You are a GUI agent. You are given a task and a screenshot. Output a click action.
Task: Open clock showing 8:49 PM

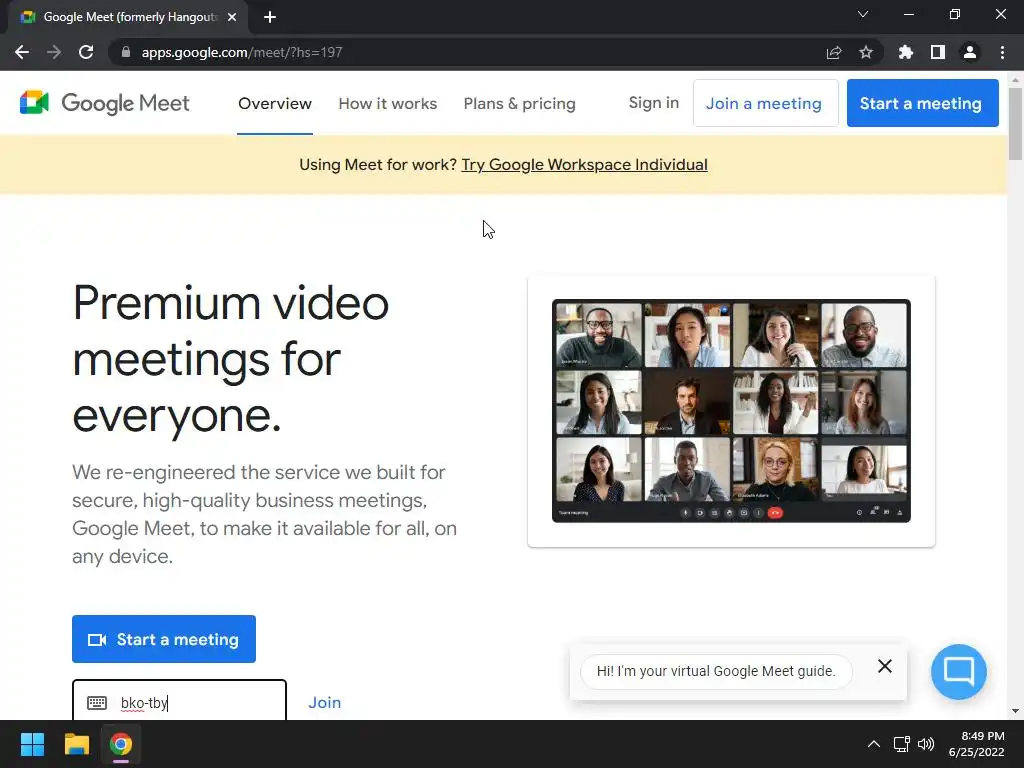click(x=976, y=744)
